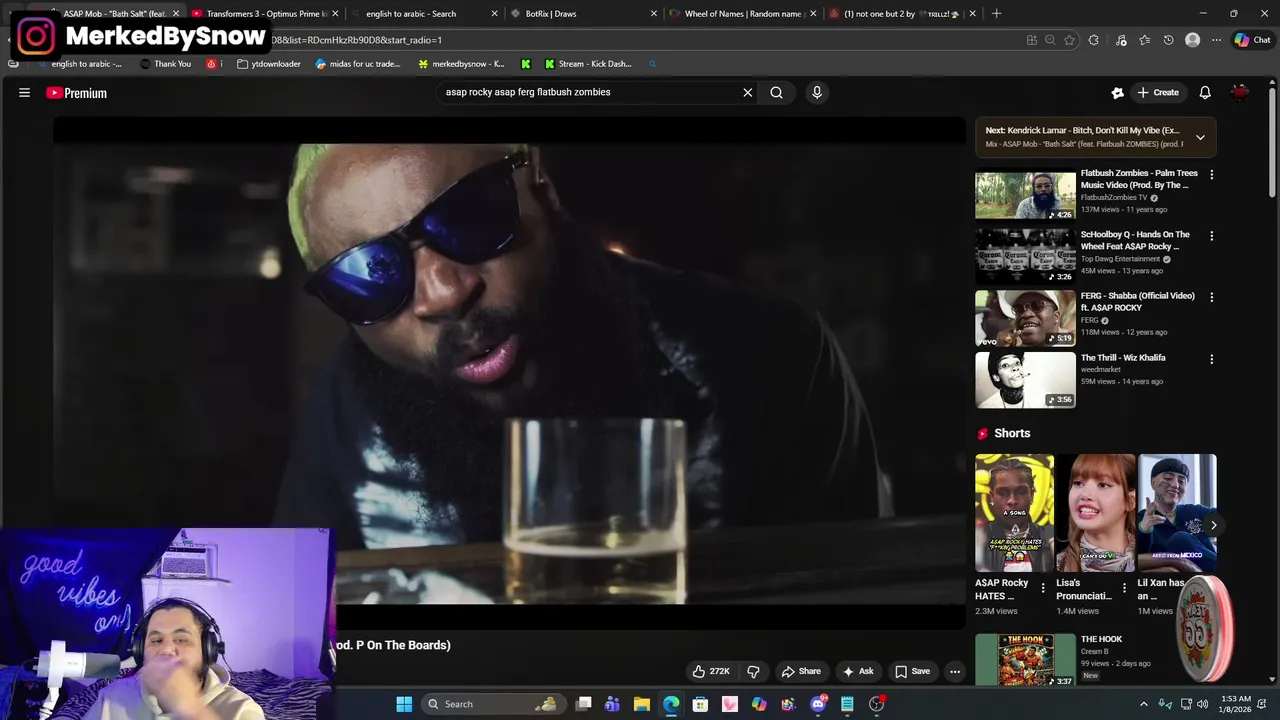The image size is (1280, 720).
Task: Expand the Next up mix playlist panel
Action: [1200, 137]
